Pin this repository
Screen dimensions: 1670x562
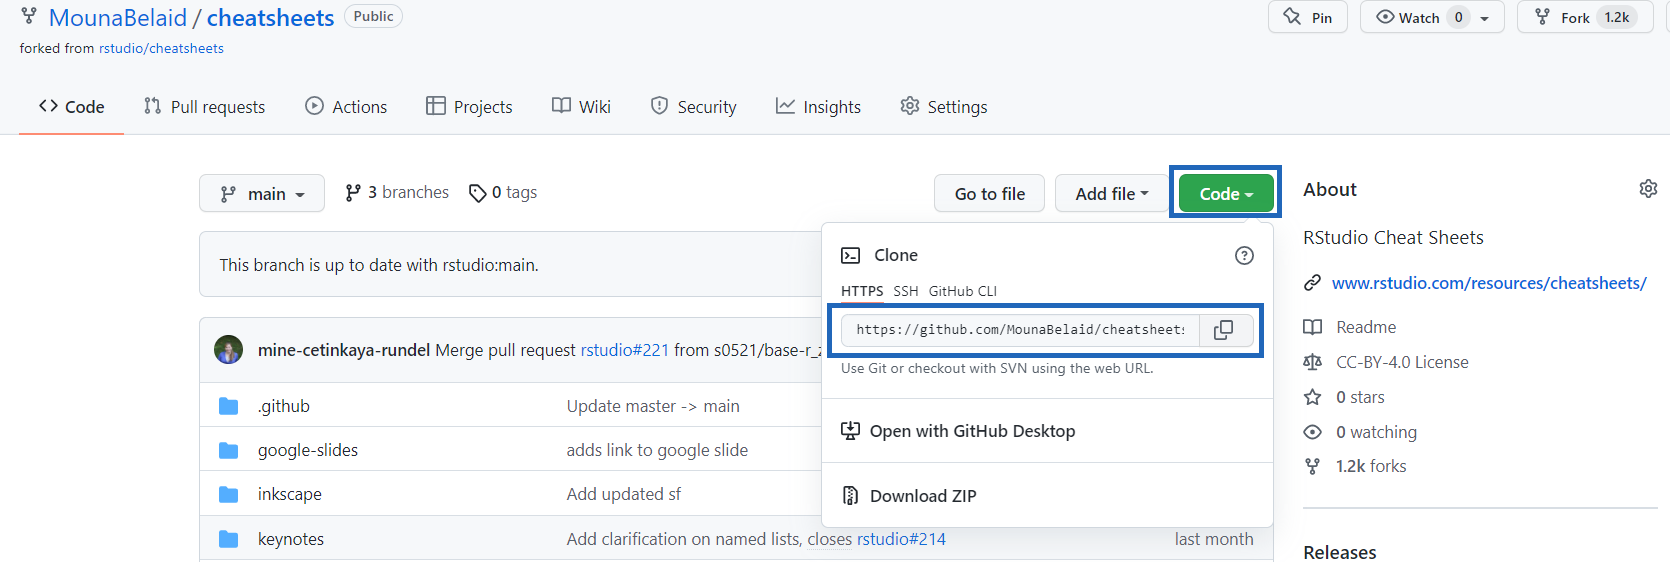pyautogui.click(x=1308, y=17)
